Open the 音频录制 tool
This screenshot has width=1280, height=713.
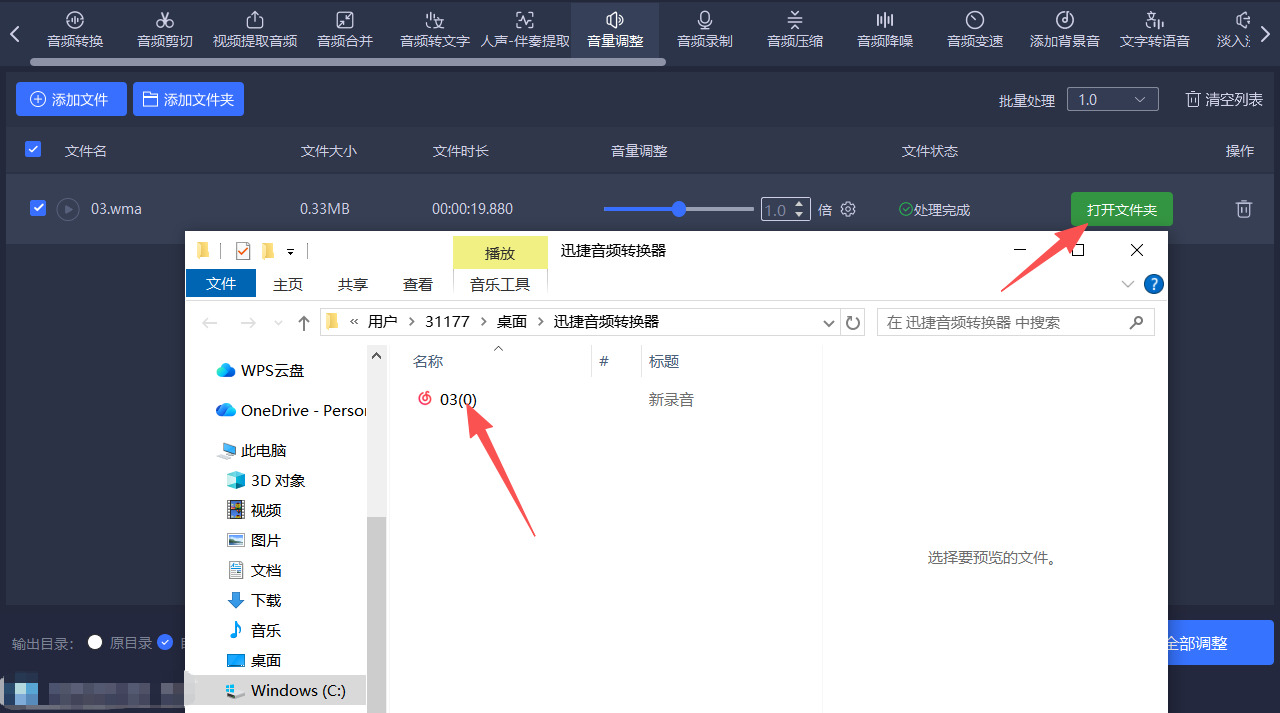click(704, 28)
